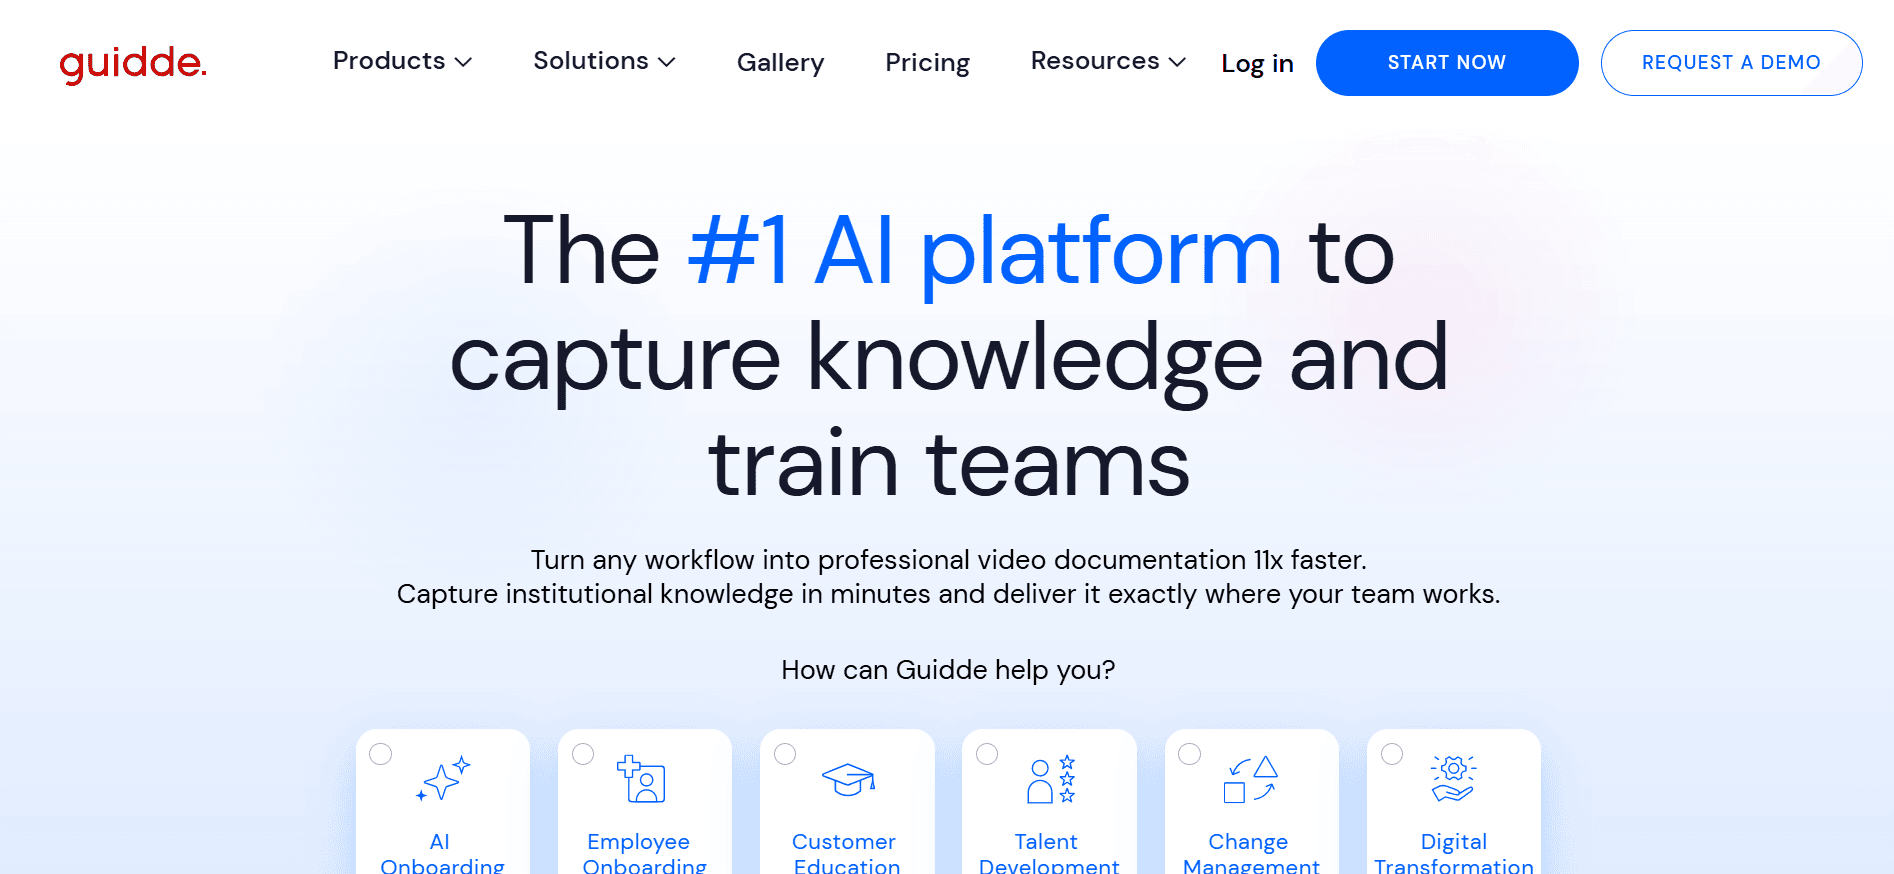Click the guidde logo
Screen dimensions: 1894x874
click(x=133, y=64)
